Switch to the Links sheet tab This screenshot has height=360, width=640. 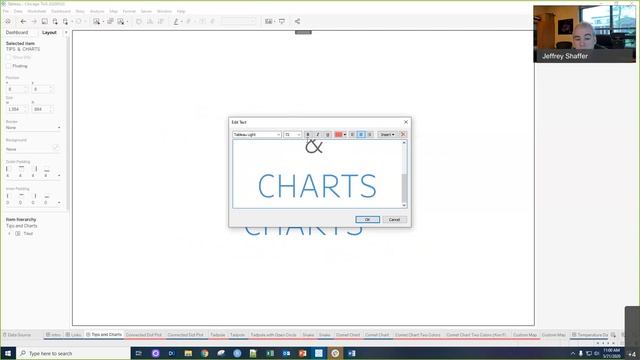point(73,335)
